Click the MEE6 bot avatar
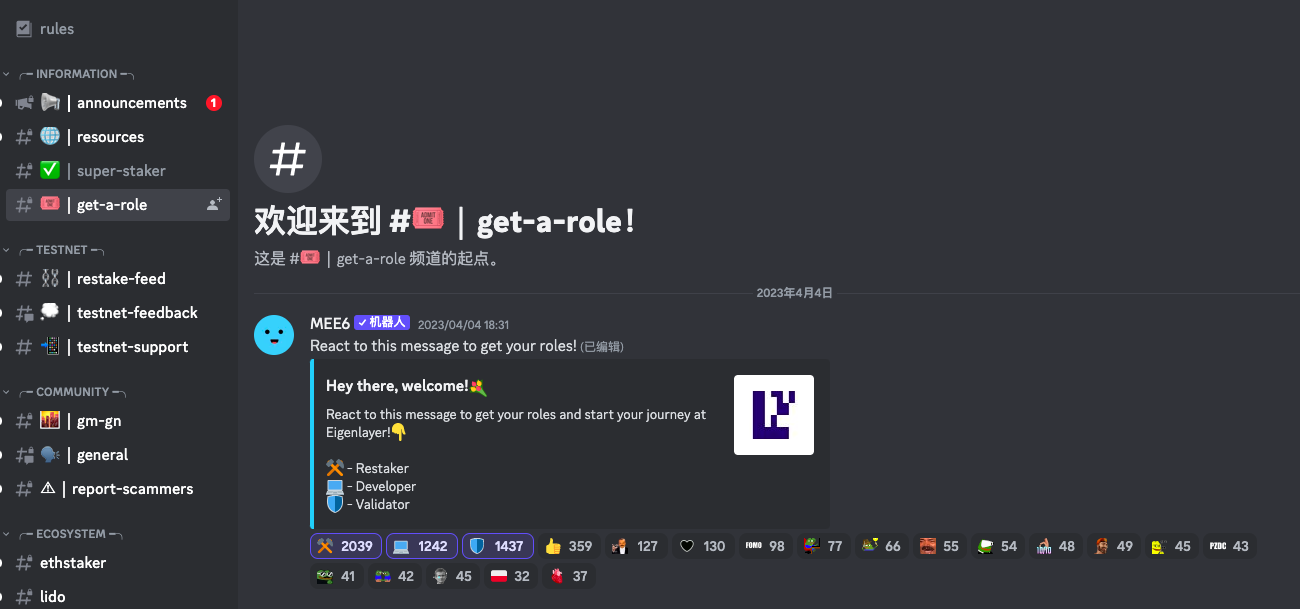Image resolution: width=1300 pixels, height=609 pixels. coord(274,334)
